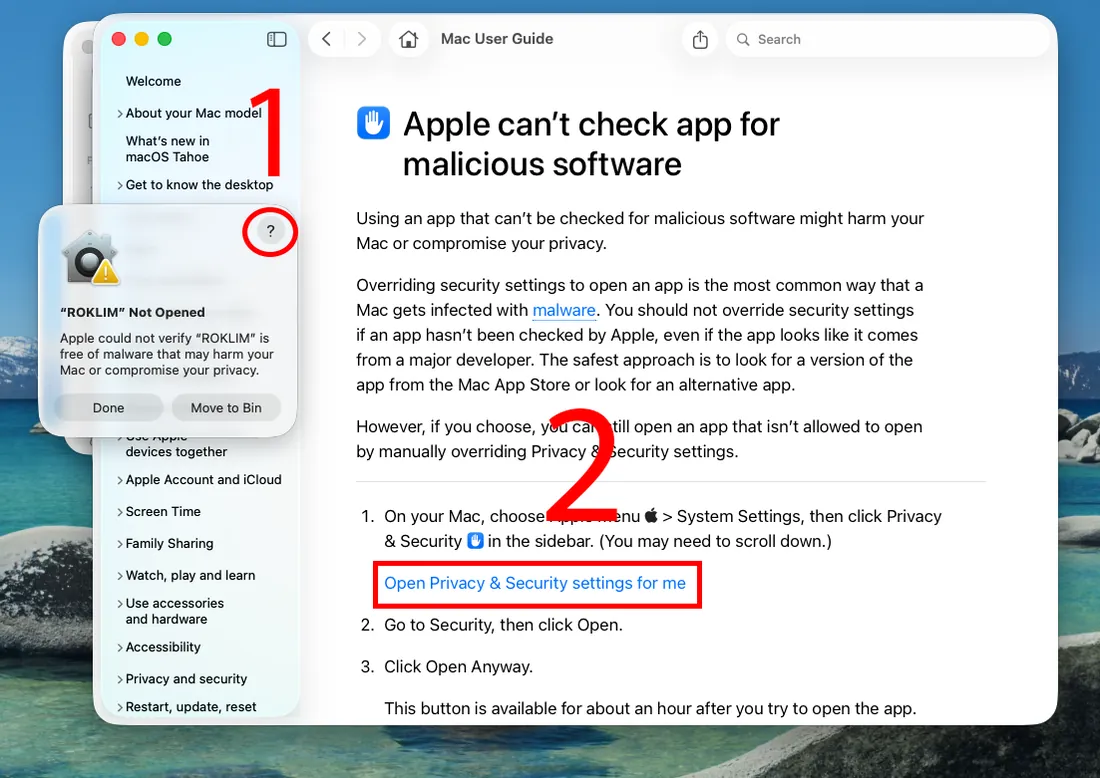The image size is (1100, 778).
Task: Click the Search field in toolbar
Action: [x=887, y=39]
